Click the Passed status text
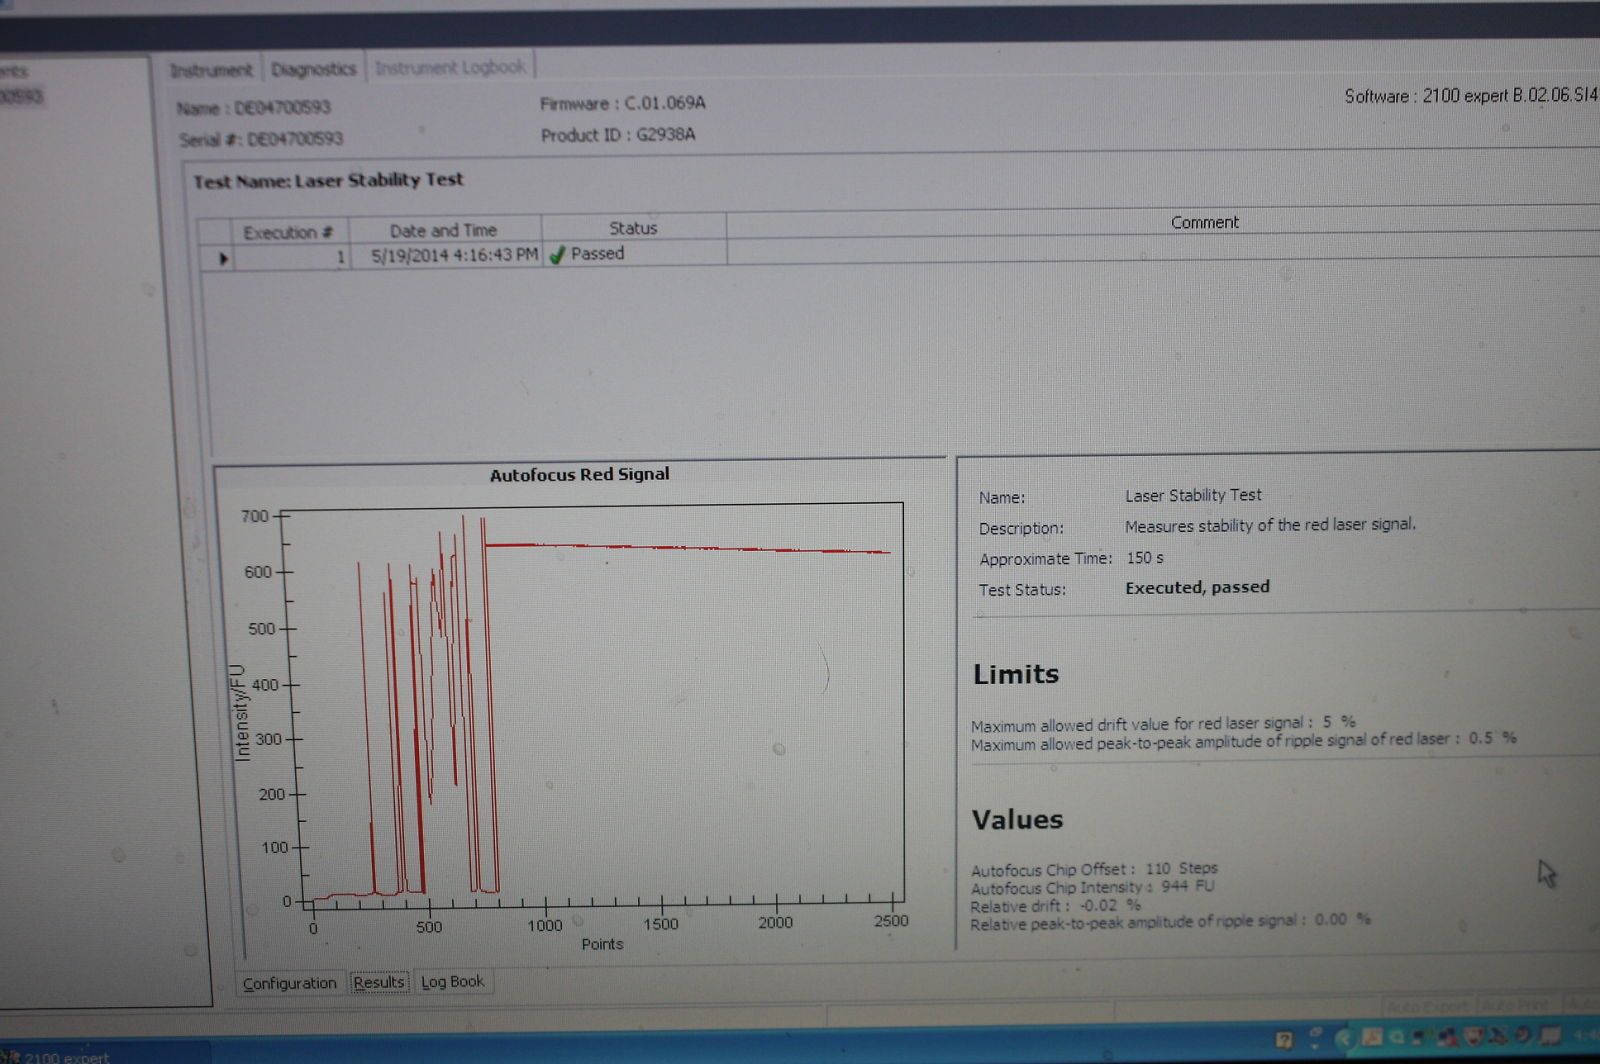The image size is (1600, 1064). click(597, 253)
